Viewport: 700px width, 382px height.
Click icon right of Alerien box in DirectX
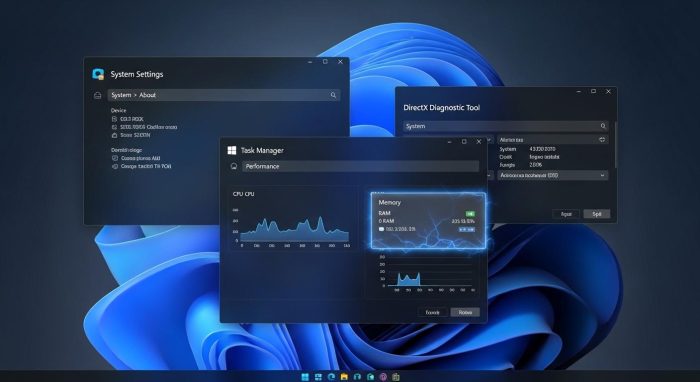point(602,140)
